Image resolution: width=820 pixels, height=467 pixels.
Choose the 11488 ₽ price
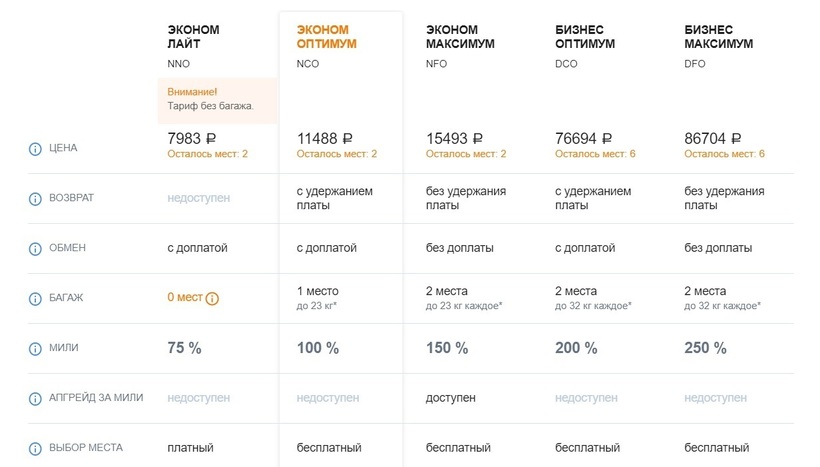click(328, 139)
